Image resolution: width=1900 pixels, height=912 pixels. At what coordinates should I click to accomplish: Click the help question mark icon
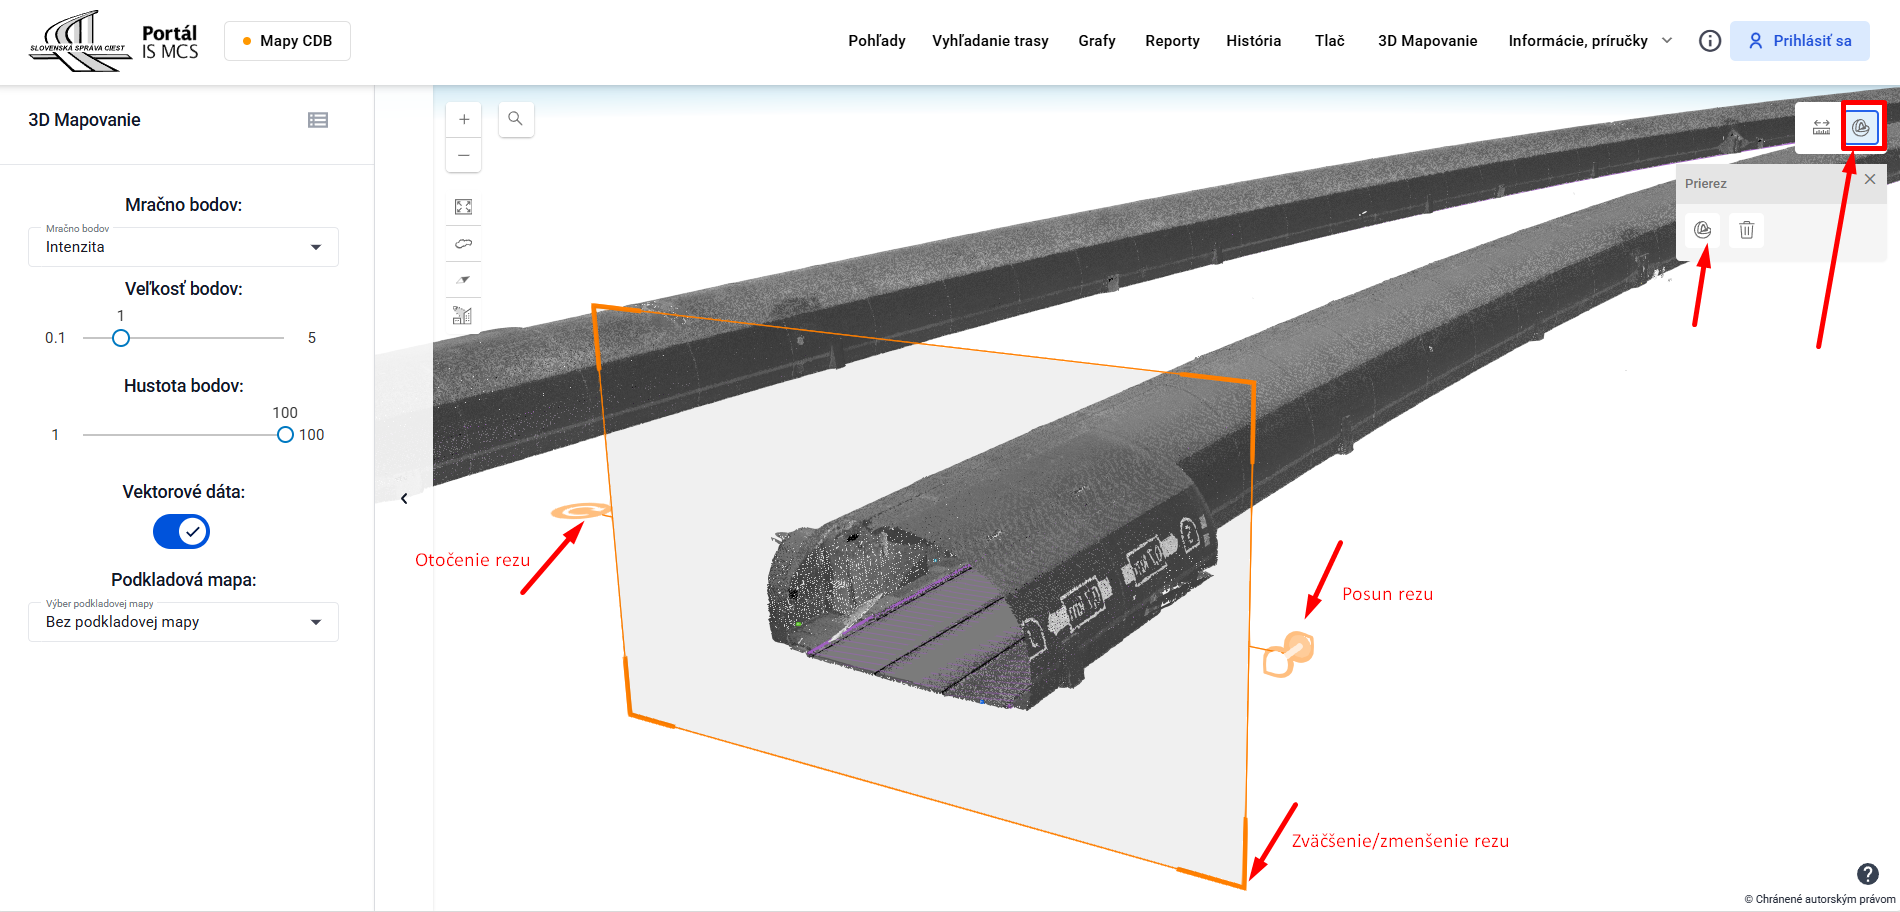click(1867, 873)
